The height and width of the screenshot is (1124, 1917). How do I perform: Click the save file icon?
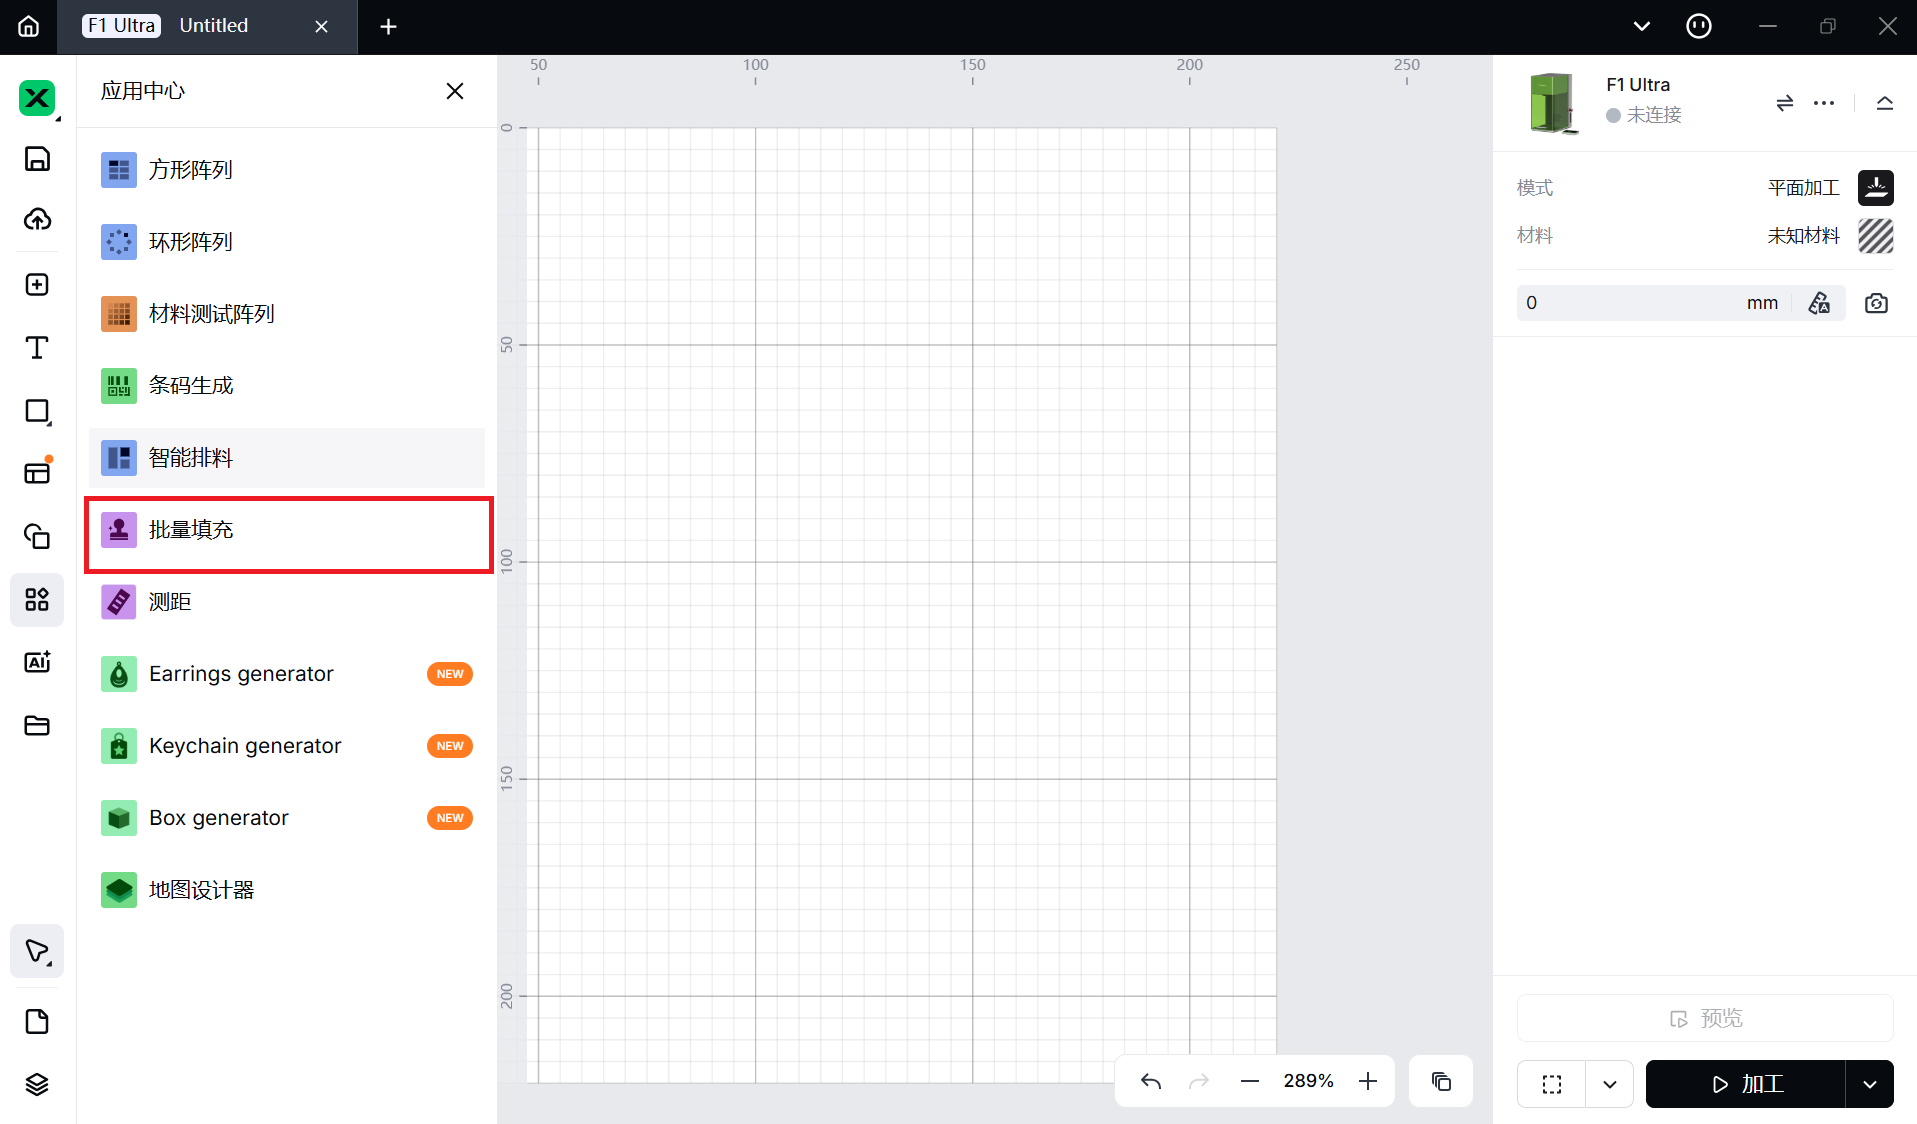(x=37, y=159)
